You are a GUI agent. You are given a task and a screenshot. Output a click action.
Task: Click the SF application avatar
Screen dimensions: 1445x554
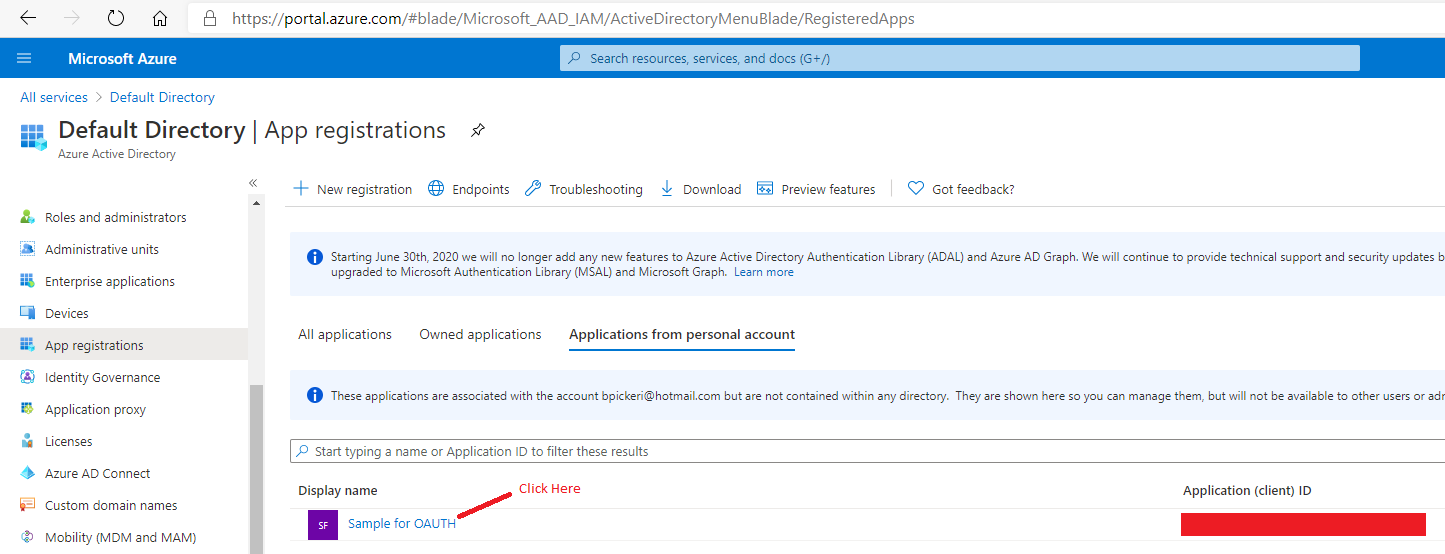pos(323,524)
